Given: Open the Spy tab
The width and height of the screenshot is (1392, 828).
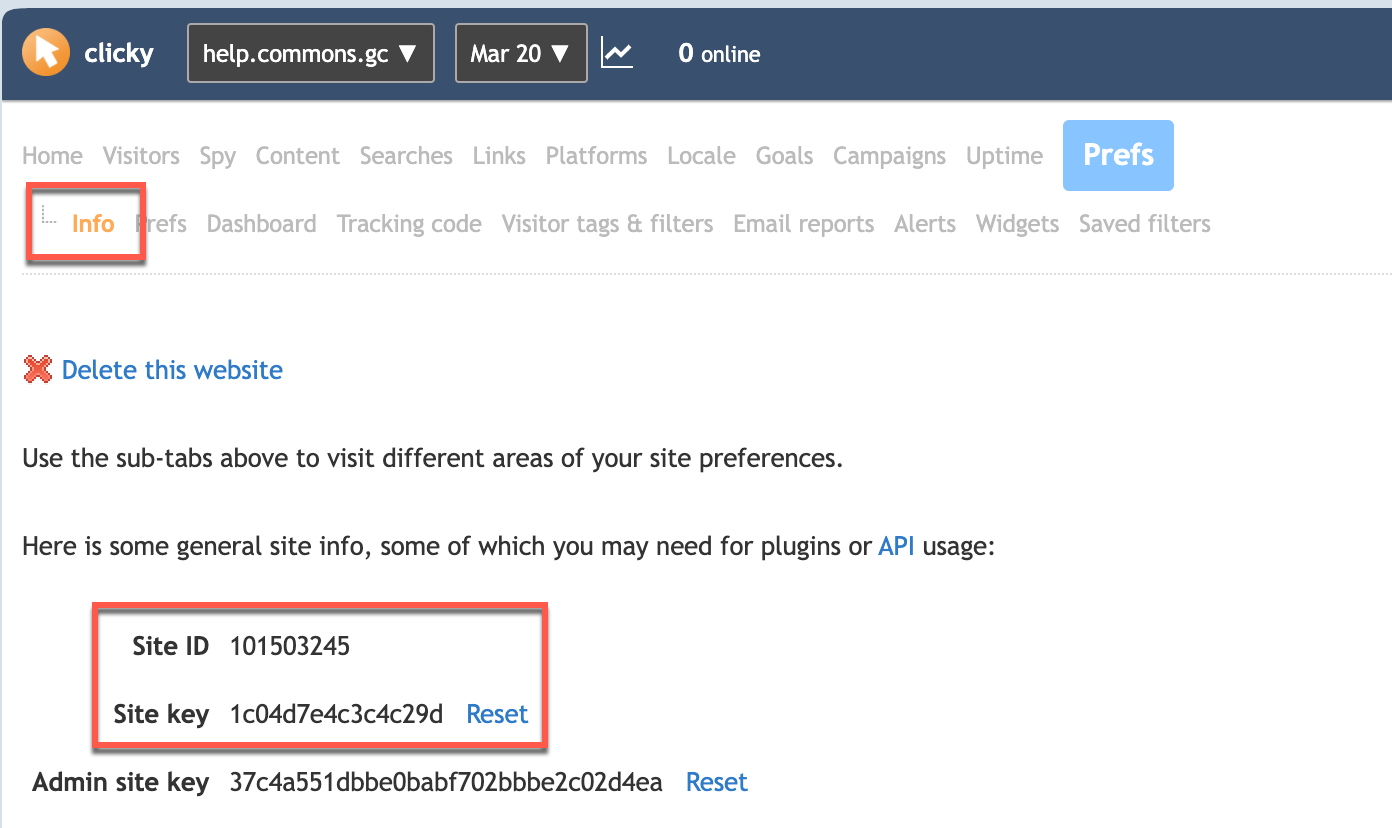Looking at the screenshot, I should tap(217, 157).
